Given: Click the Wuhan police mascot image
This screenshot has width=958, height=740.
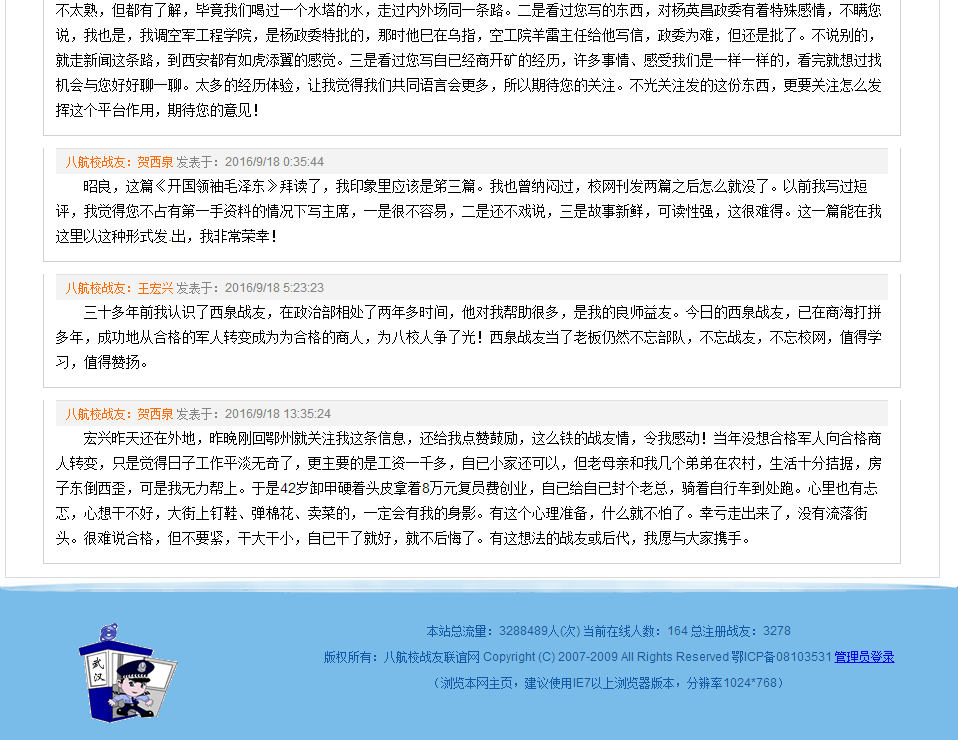Looking at the screenshot, I should click(x=126, y=672).
